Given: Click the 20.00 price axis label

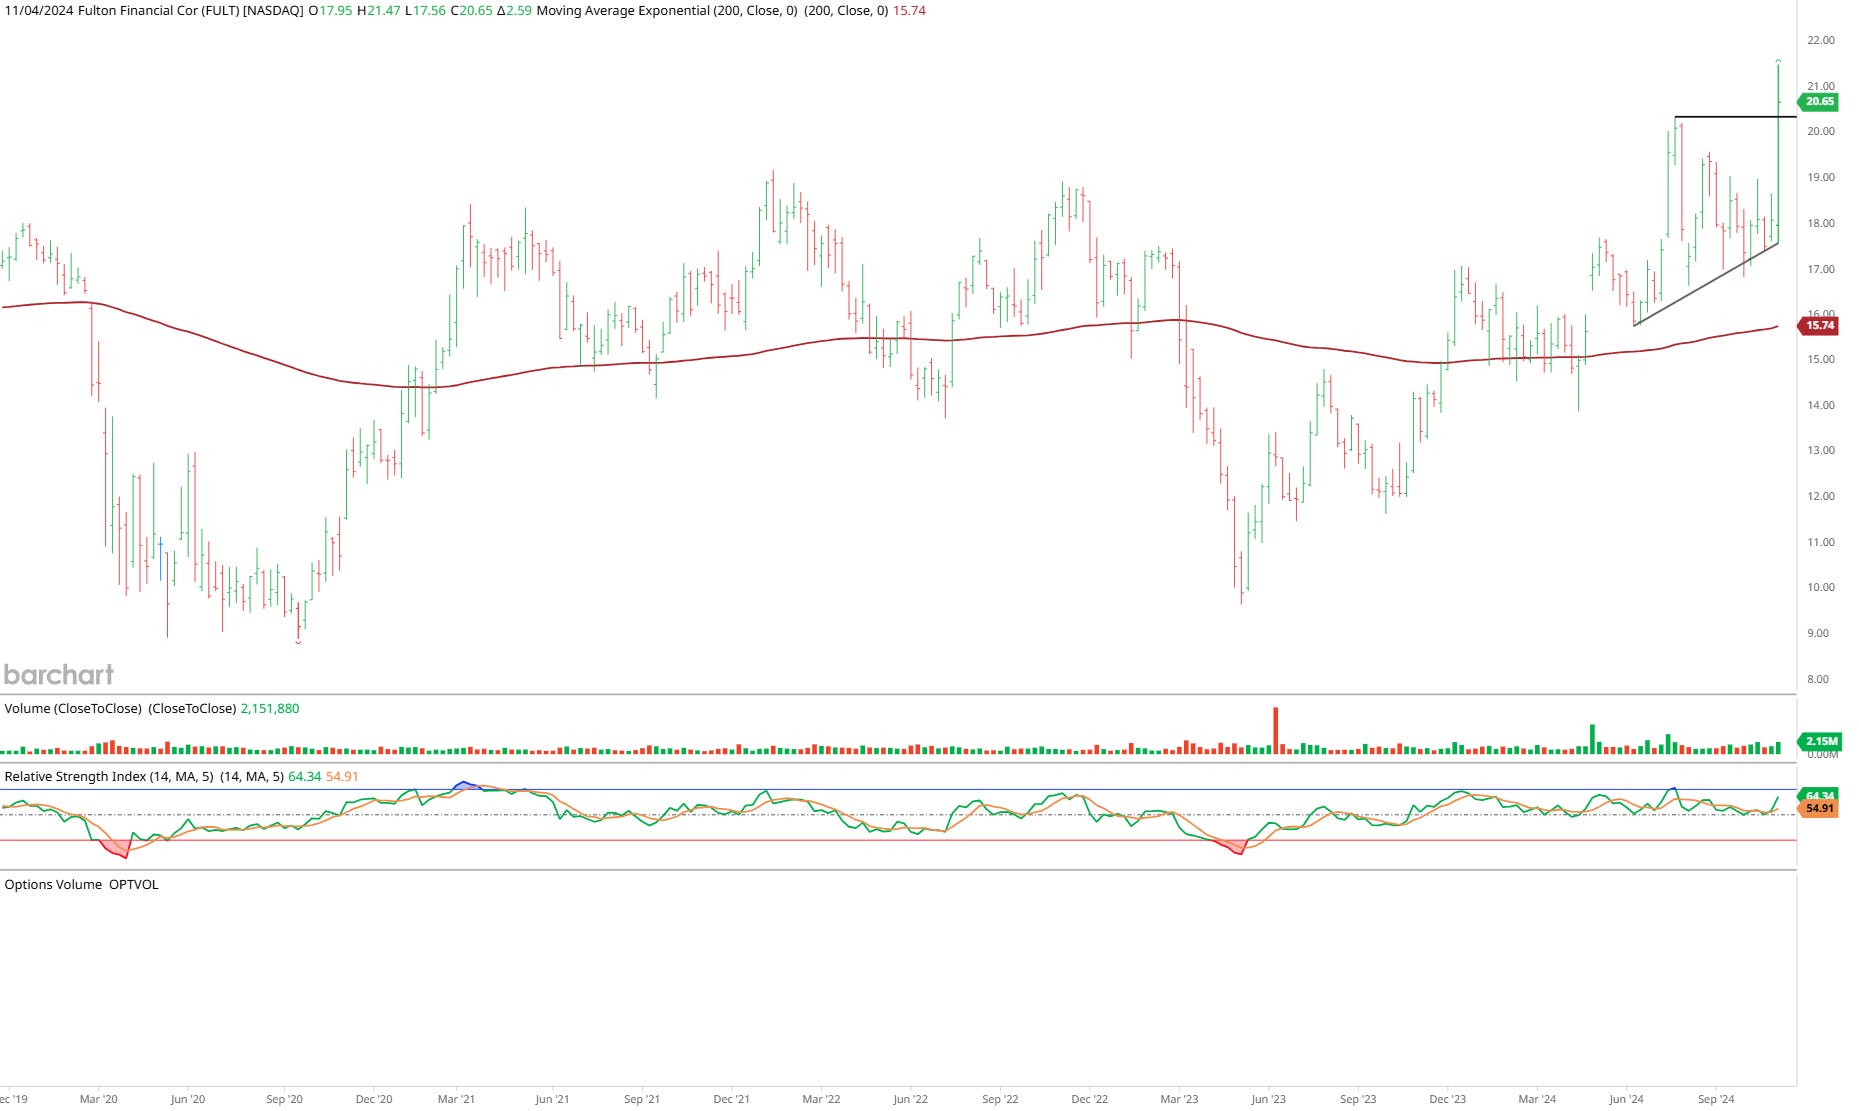Looking at the screenshot, I should tap(1821, 131).
